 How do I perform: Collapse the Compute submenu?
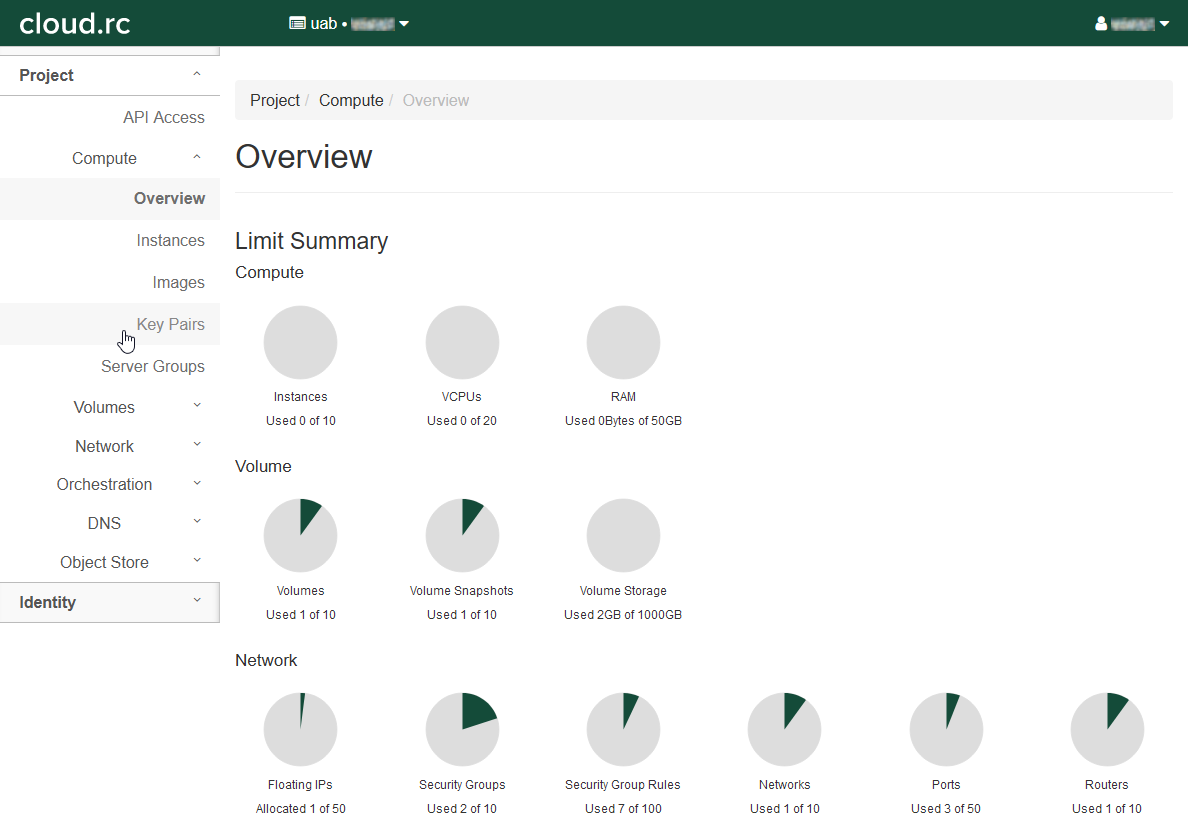click(105, 159)
